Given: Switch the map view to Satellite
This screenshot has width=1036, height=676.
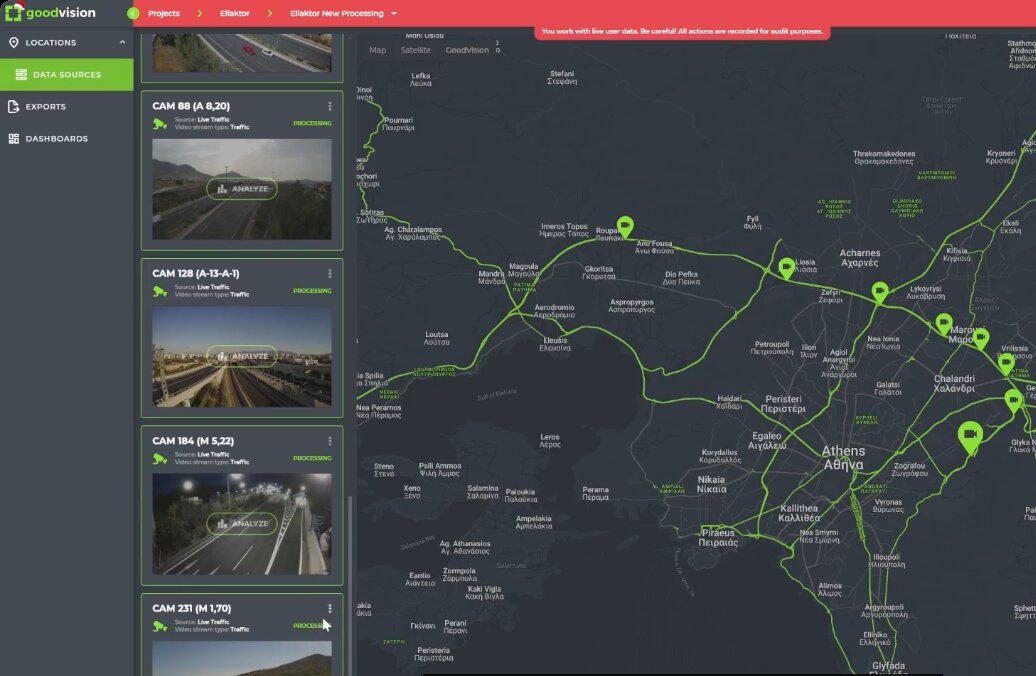Looking at the screenshot, I should click(416, 50).
